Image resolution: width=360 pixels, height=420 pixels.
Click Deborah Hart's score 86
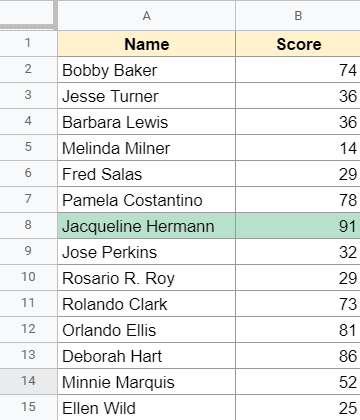point(298,356)
